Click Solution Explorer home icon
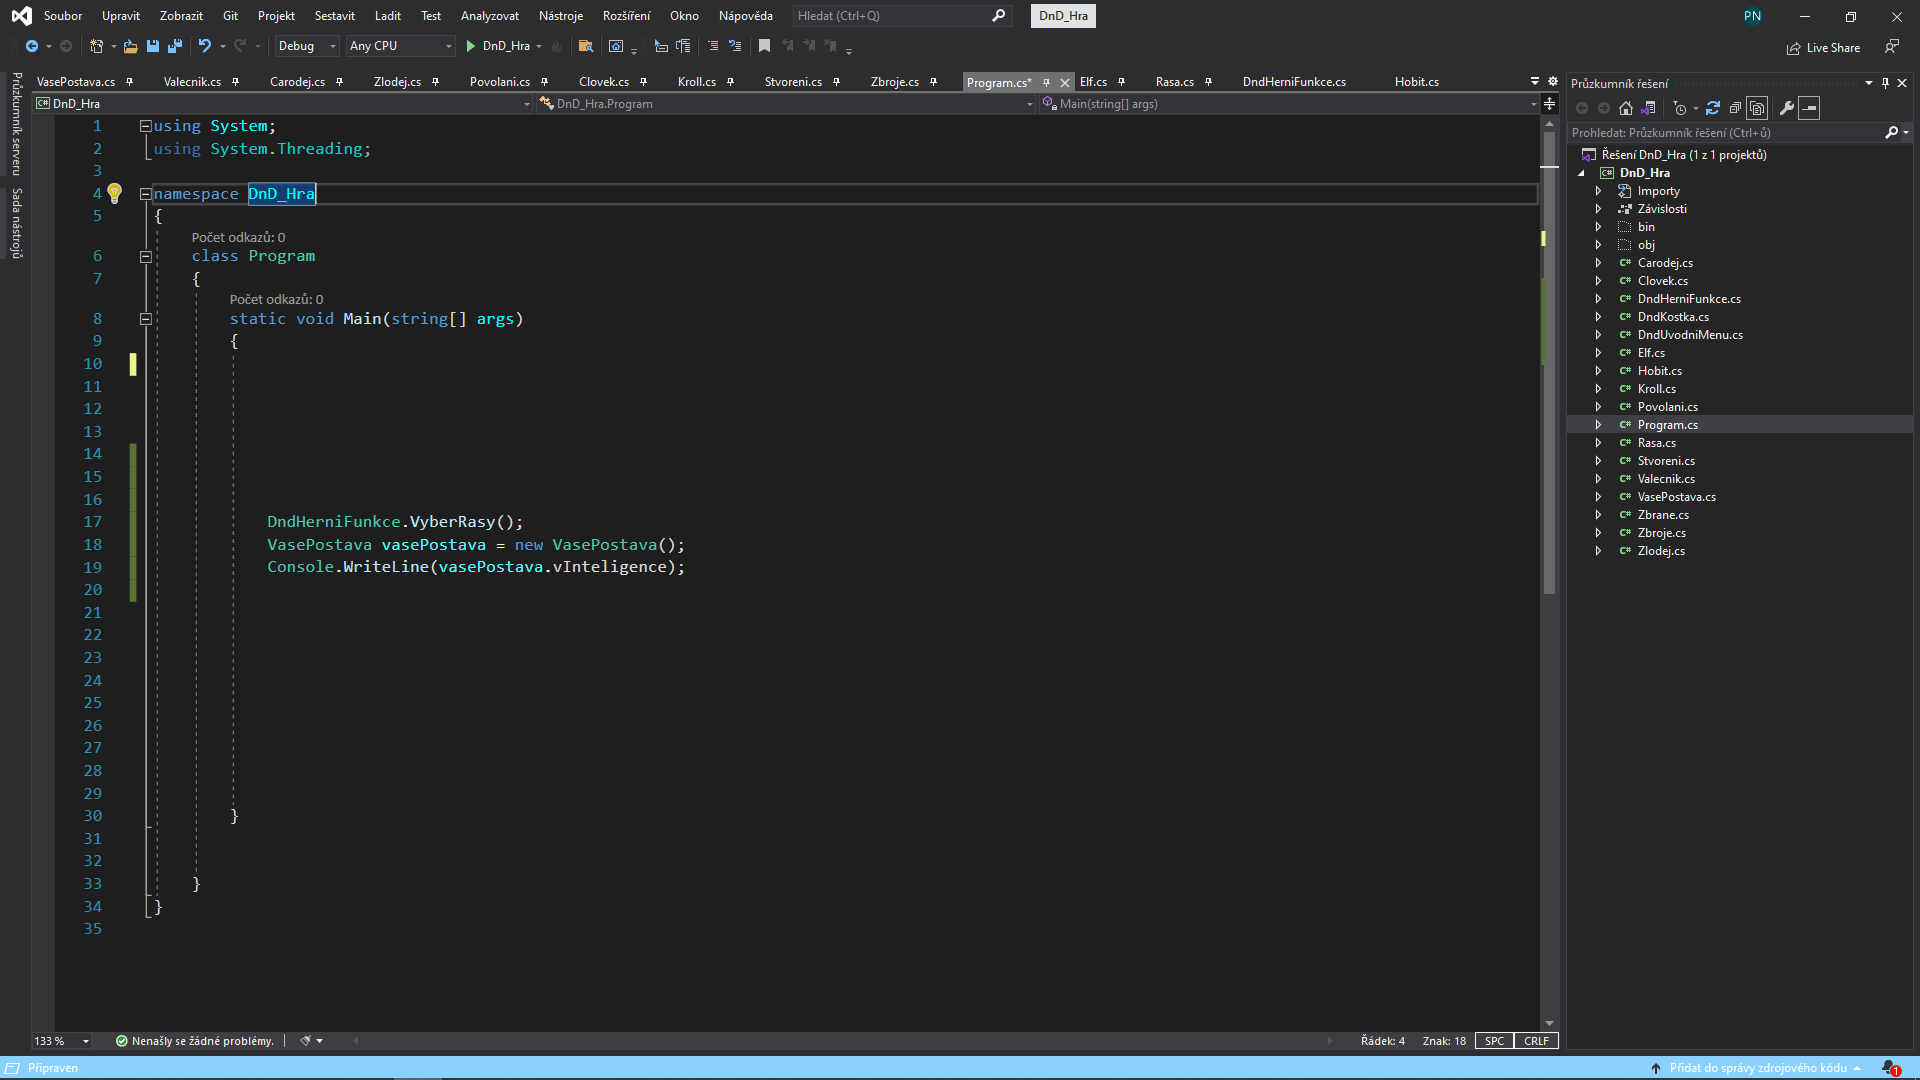 coord(1626,108)
